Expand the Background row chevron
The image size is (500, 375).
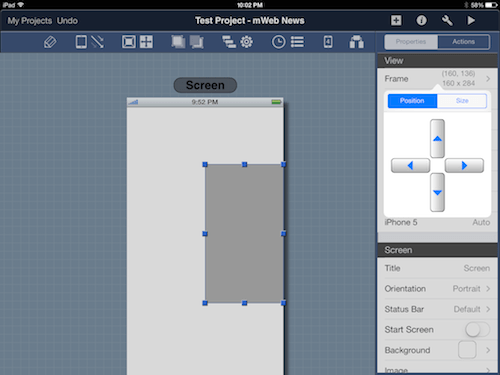tap(488, 350)
